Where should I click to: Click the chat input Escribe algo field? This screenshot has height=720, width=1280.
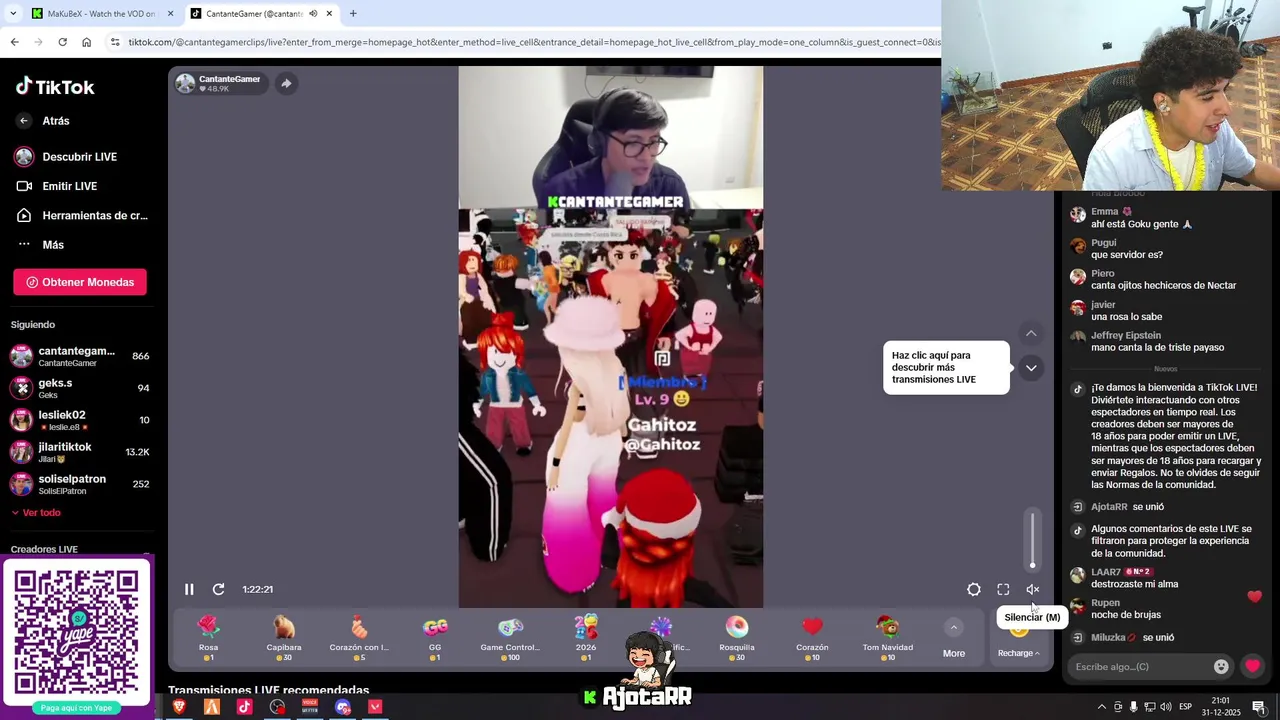coord(1140,667)
